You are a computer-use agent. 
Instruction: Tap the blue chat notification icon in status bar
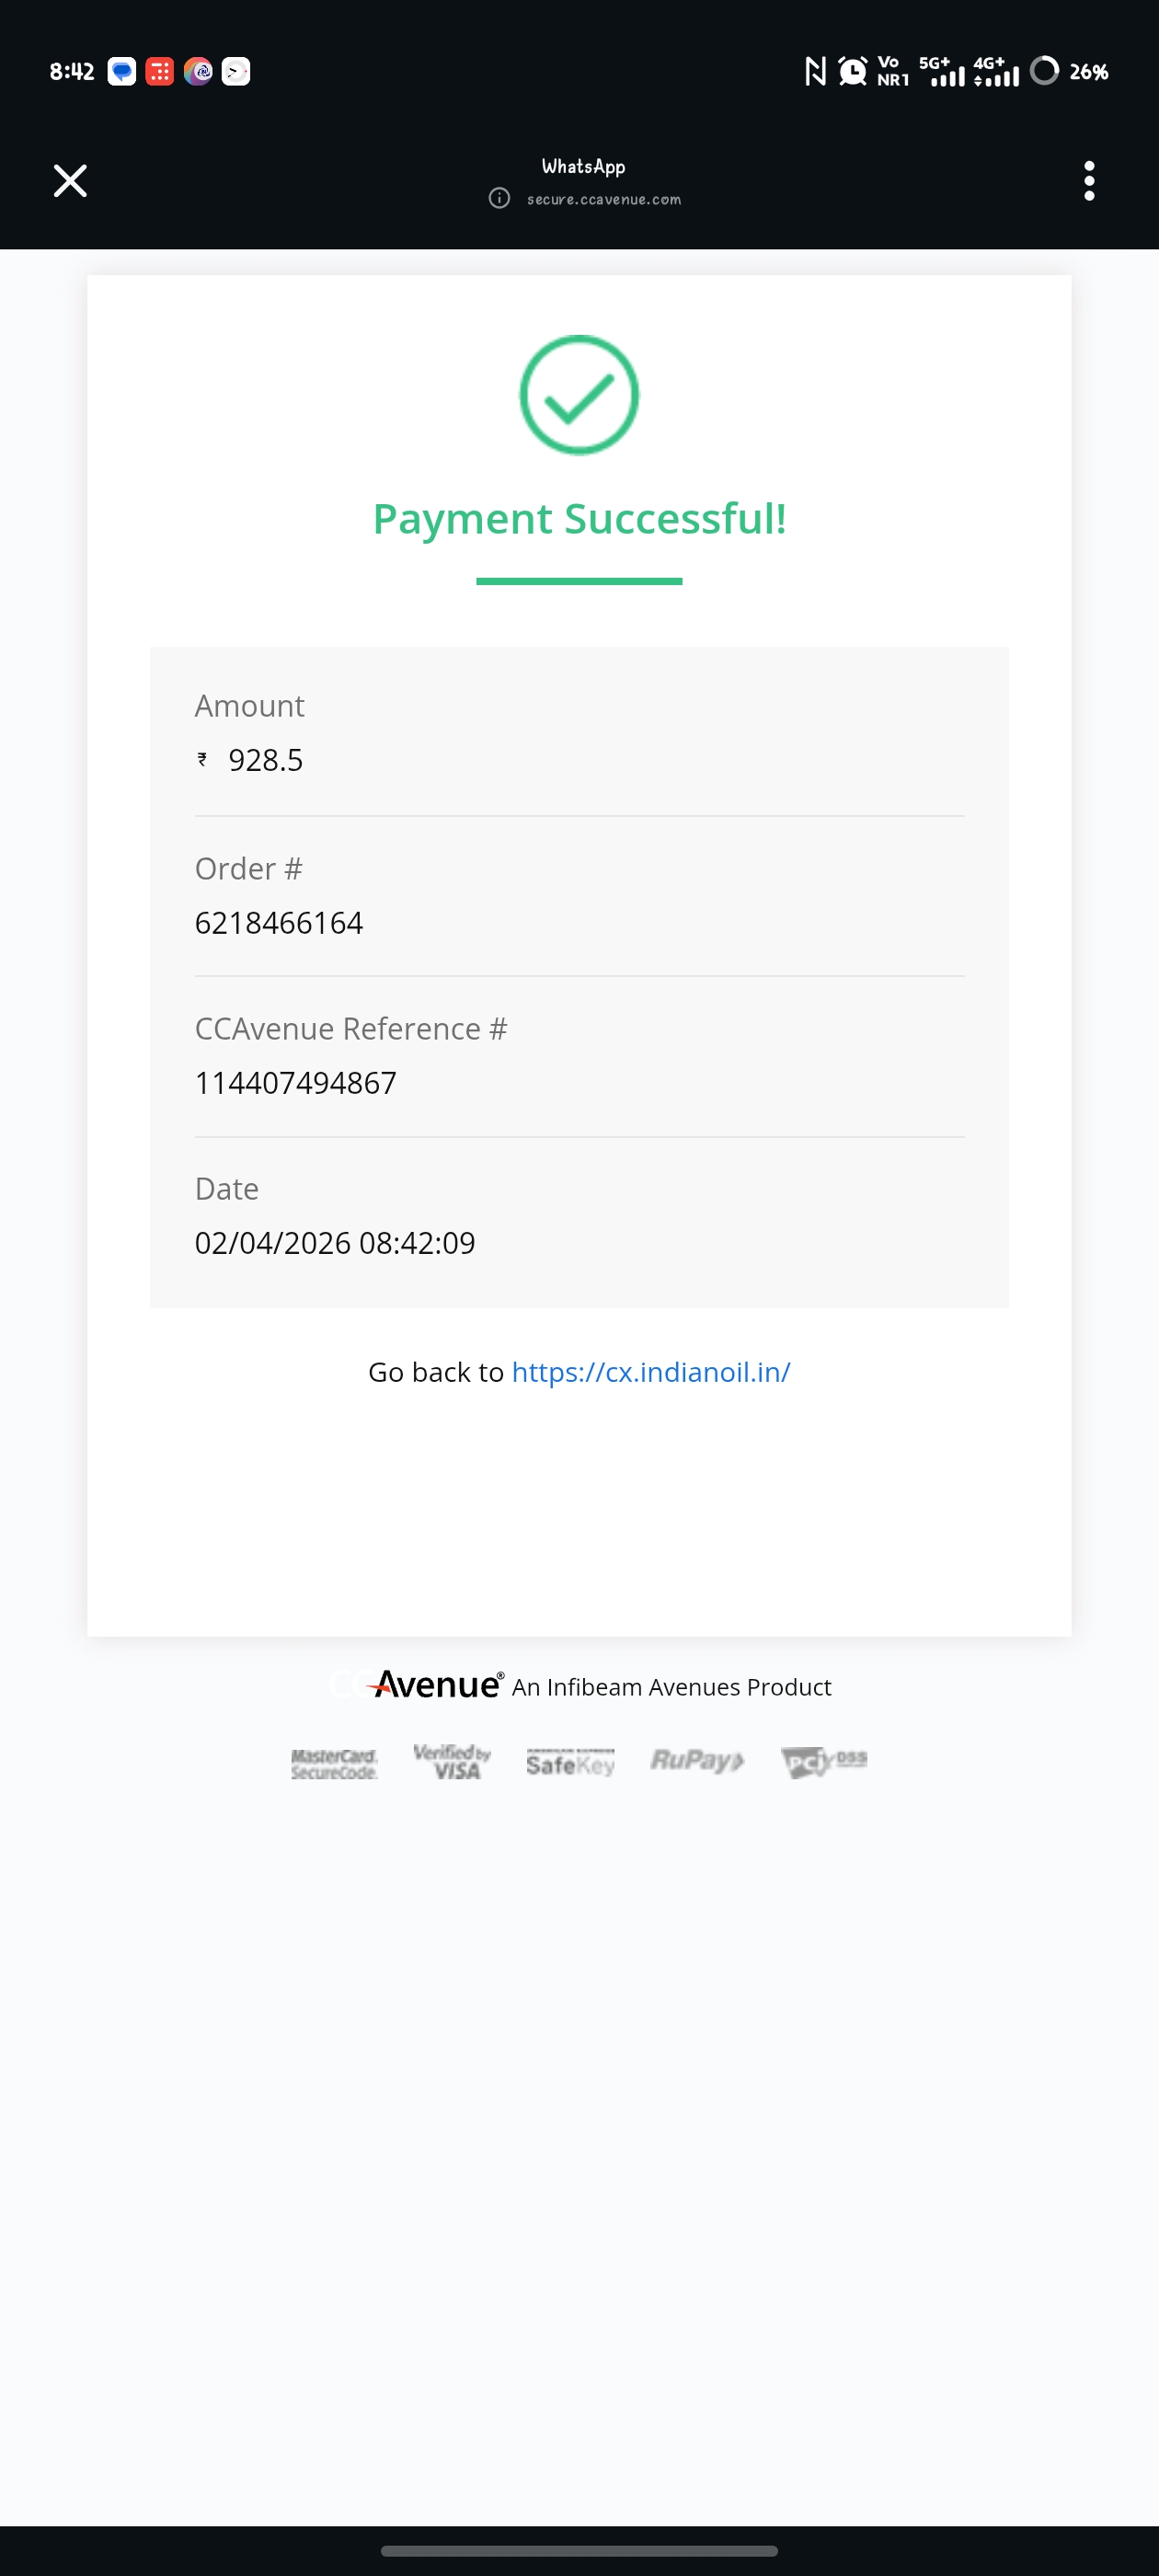(x=122, y=72)
